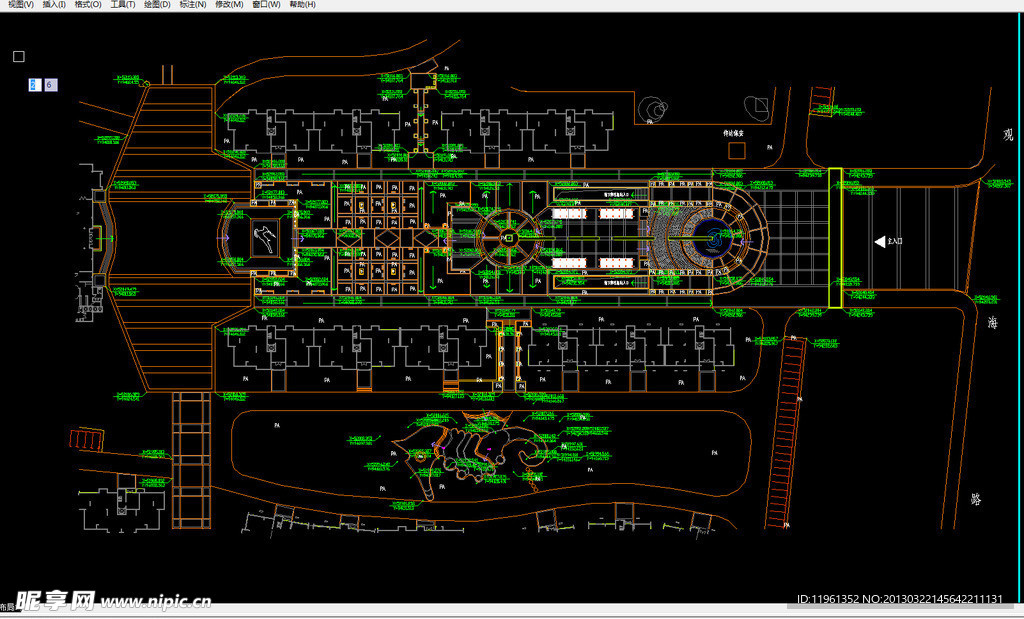Screen dimensions: 1024x619
Task: Open the 视图(V) menu
Action: [20, 5]
